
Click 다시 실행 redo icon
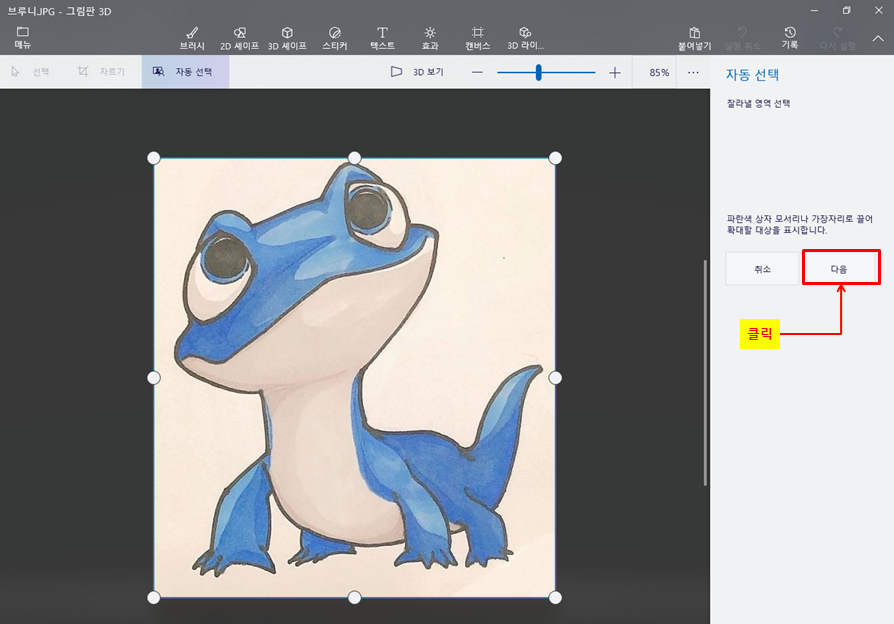coord(838,38)
